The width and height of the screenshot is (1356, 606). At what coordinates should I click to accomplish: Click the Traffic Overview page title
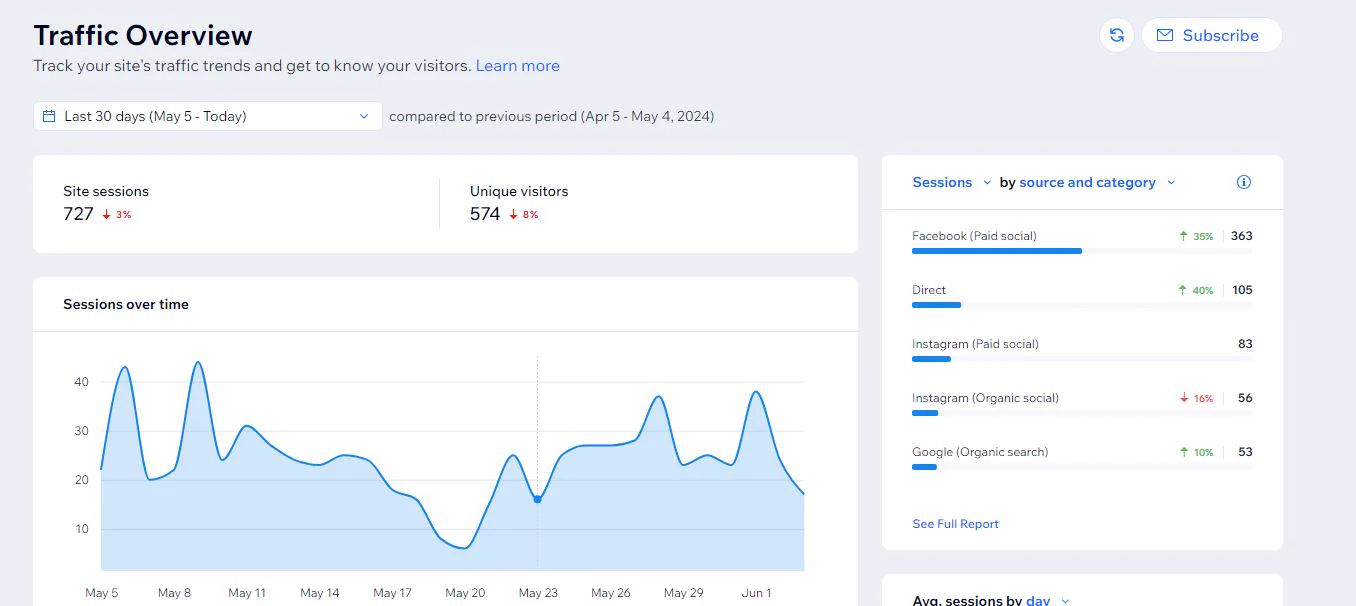pos(143,36)
